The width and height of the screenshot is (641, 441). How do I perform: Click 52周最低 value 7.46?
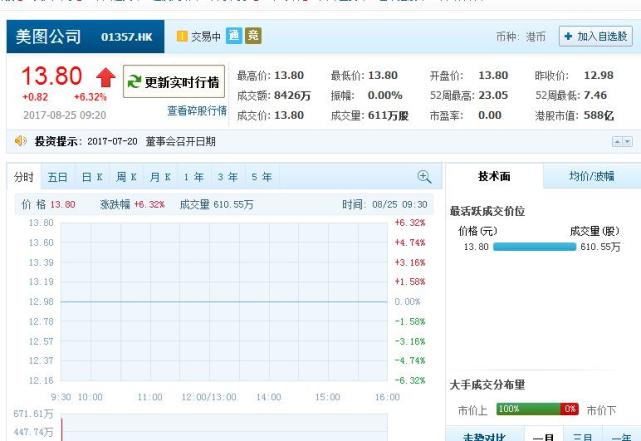click(595, 95)
